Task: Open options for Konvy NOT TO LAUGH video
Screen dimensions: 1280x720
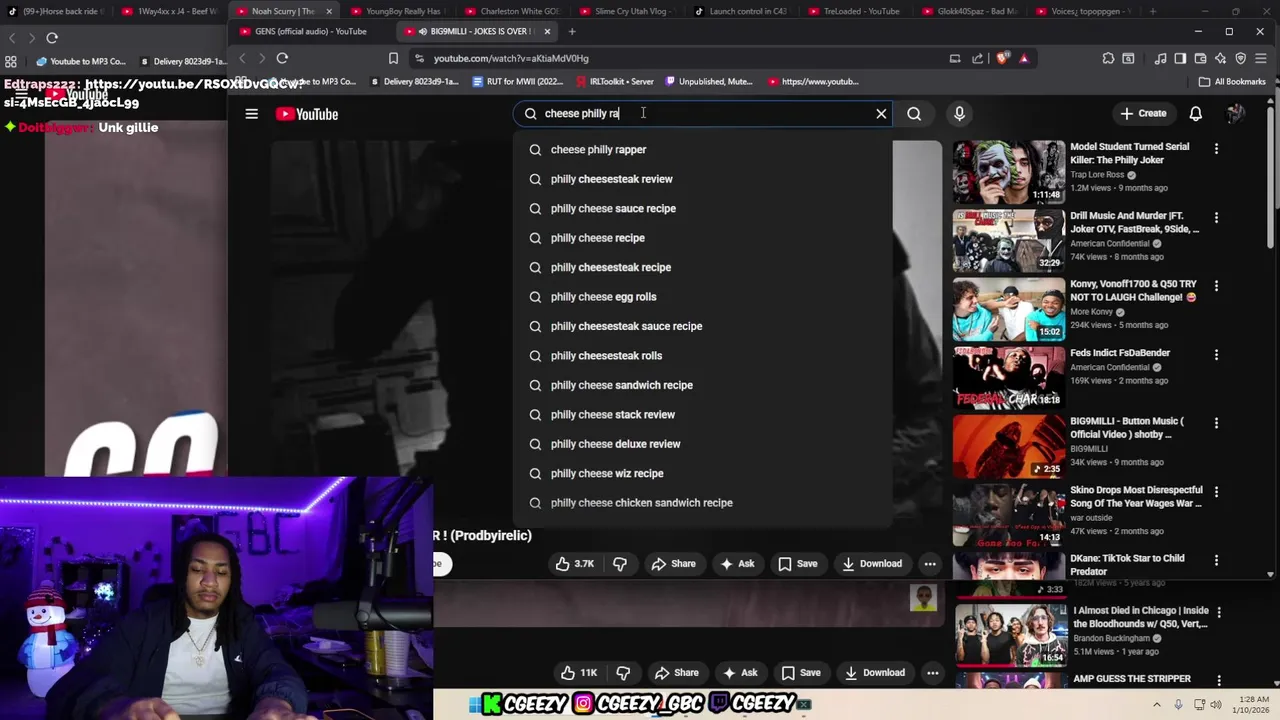Action: [1216, 286]
